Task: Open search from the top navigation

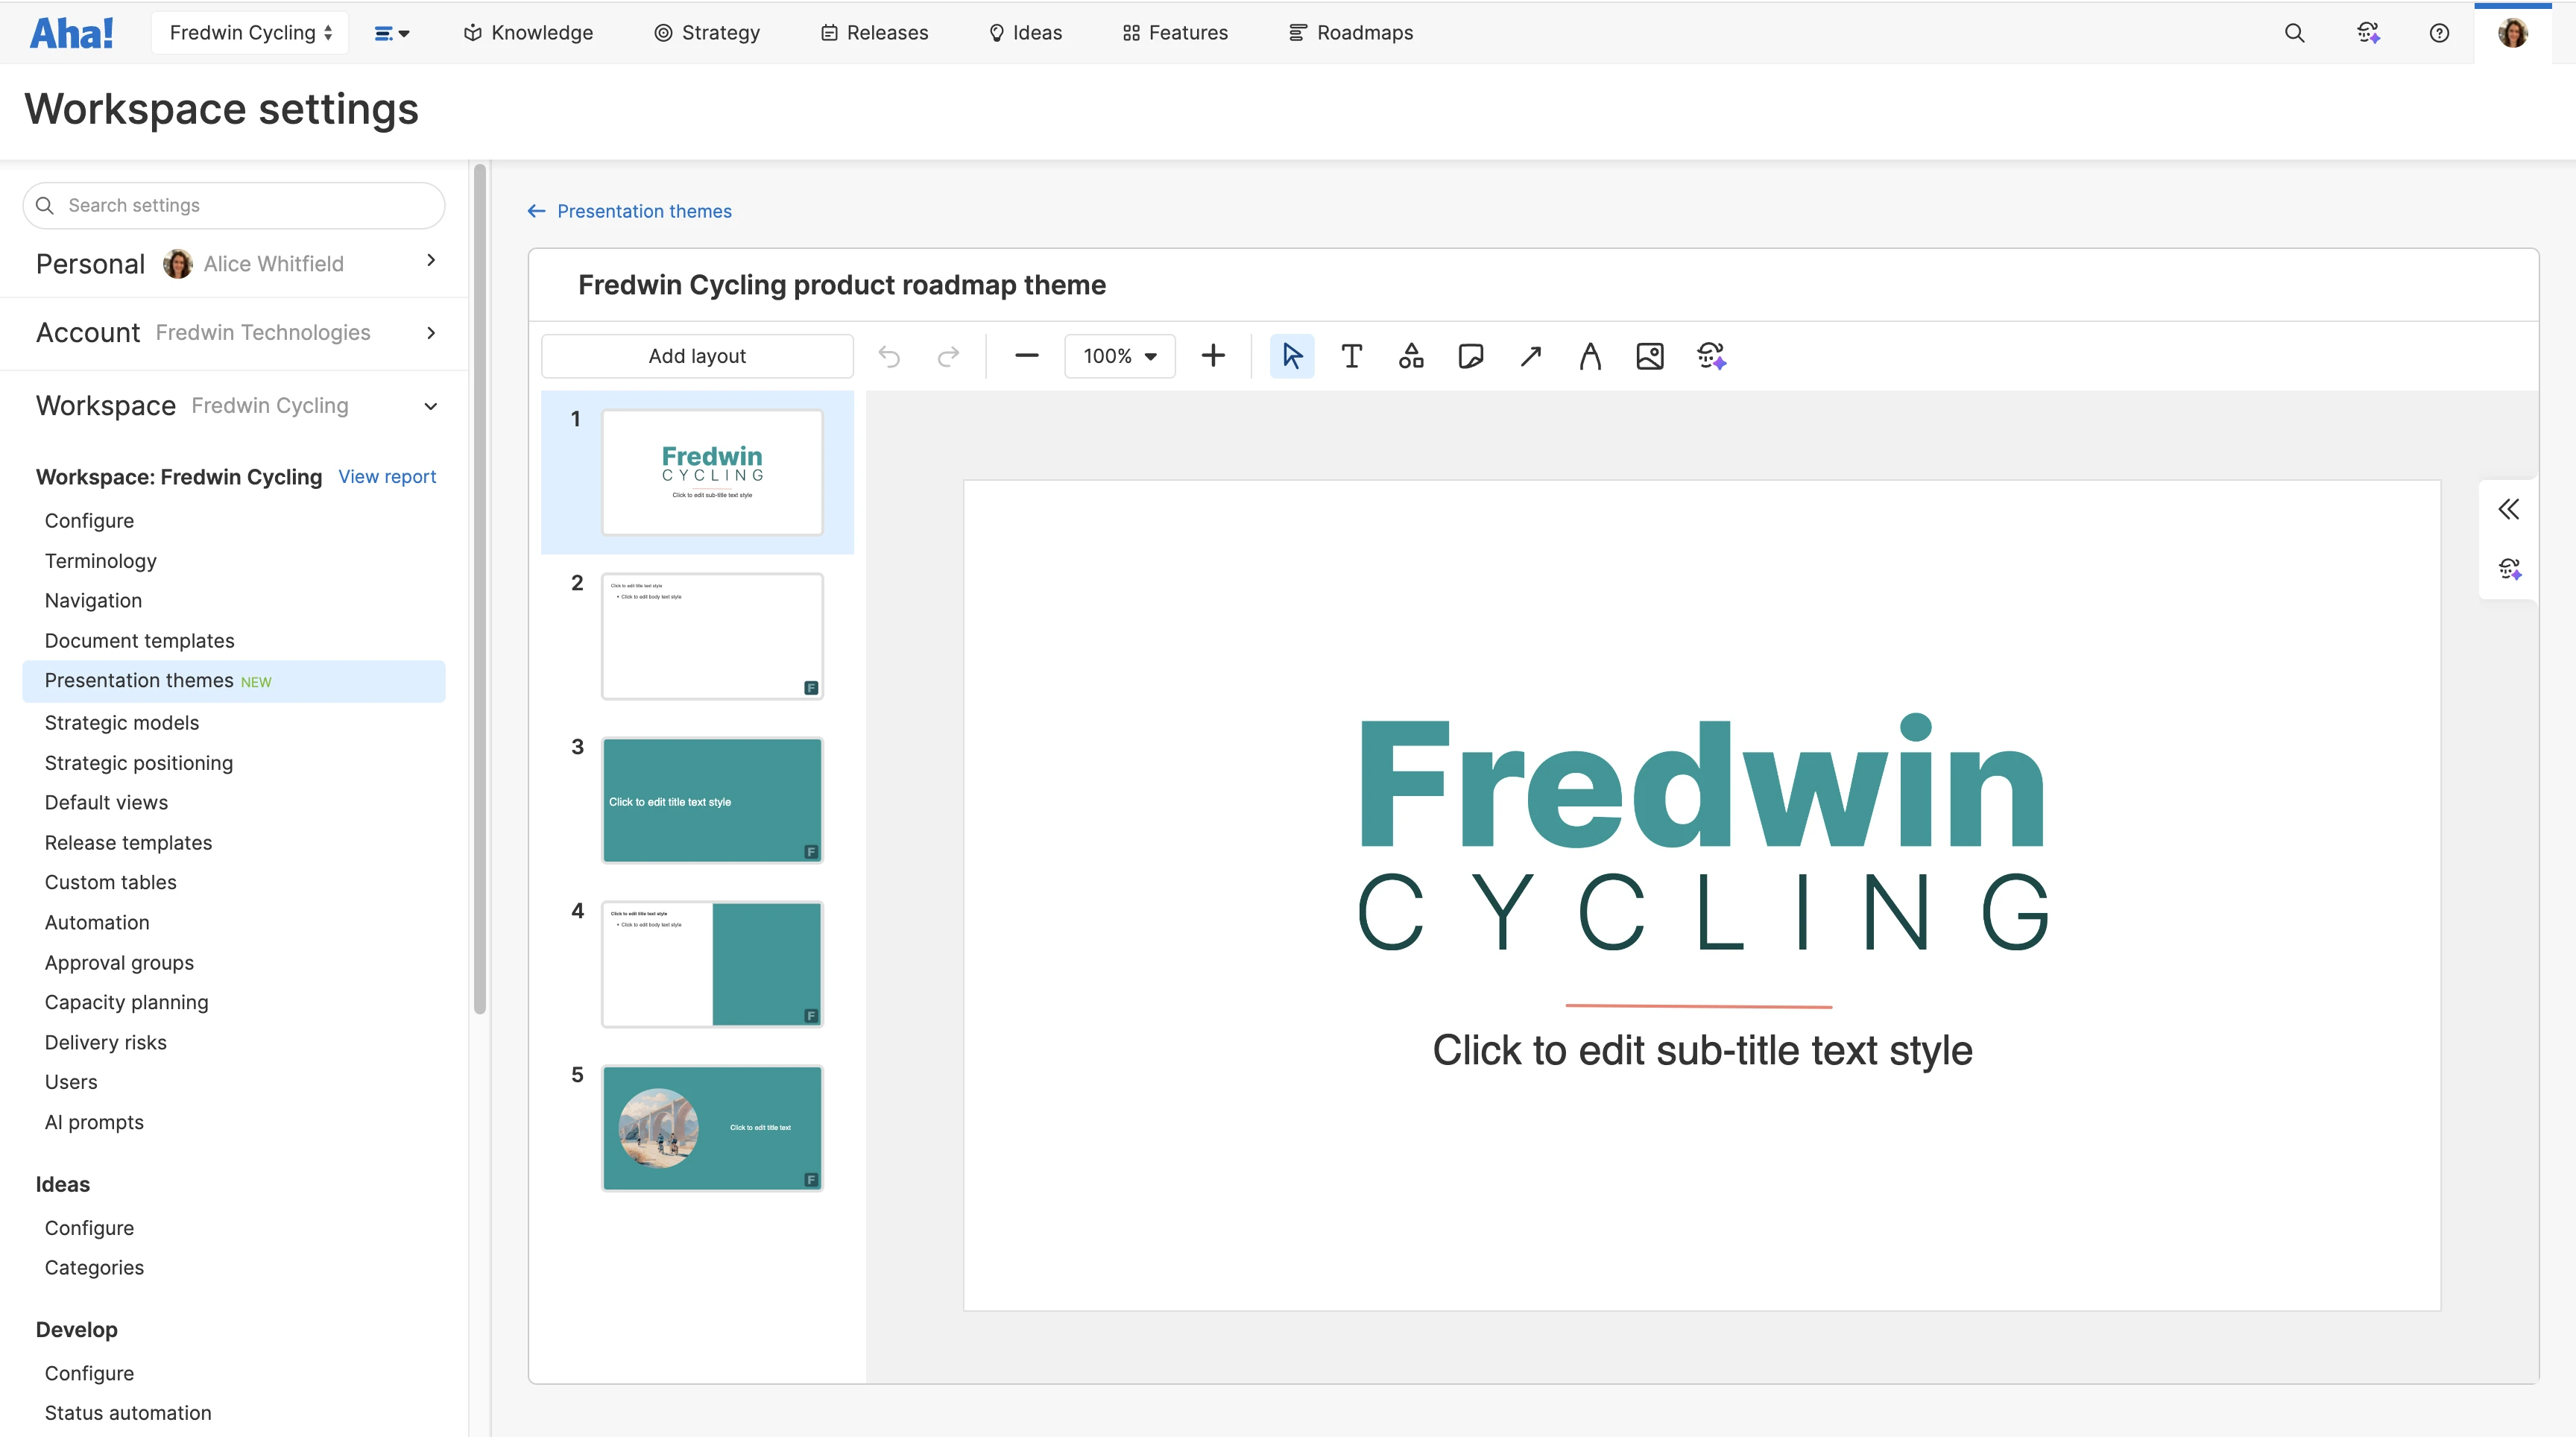Action: 2295,32
